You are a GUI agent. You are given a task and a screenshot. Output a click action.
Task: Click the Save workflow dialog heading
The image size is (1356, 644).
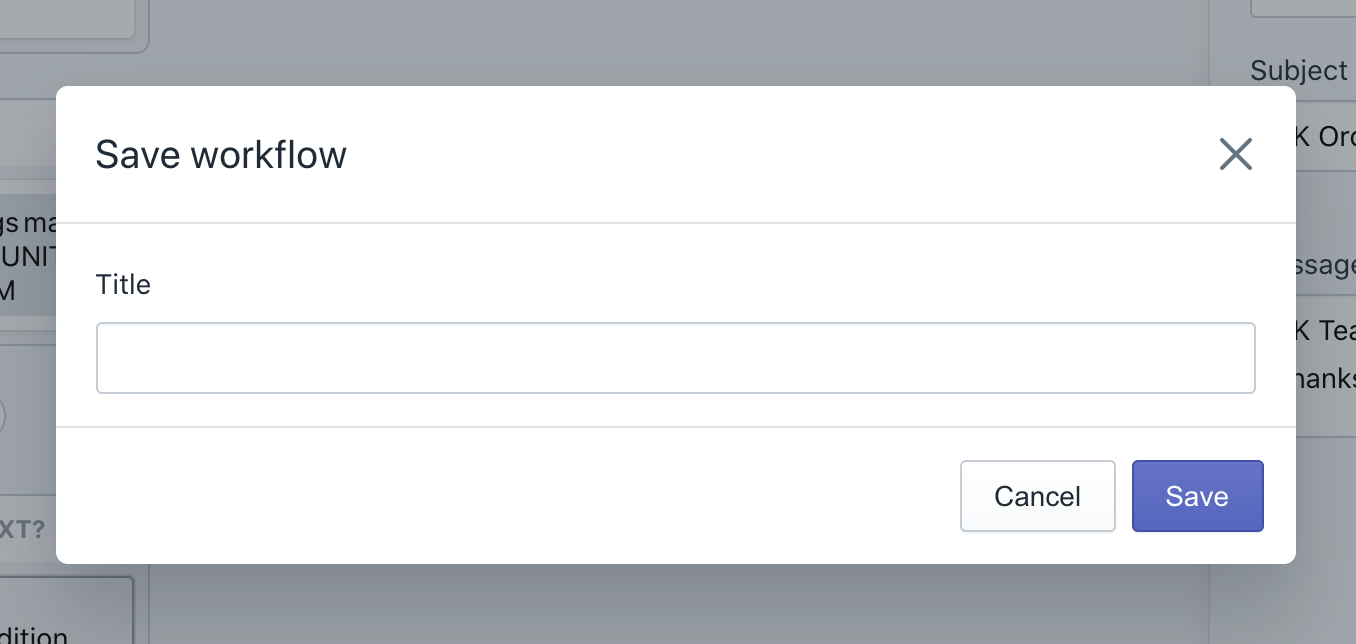[221, 155]
